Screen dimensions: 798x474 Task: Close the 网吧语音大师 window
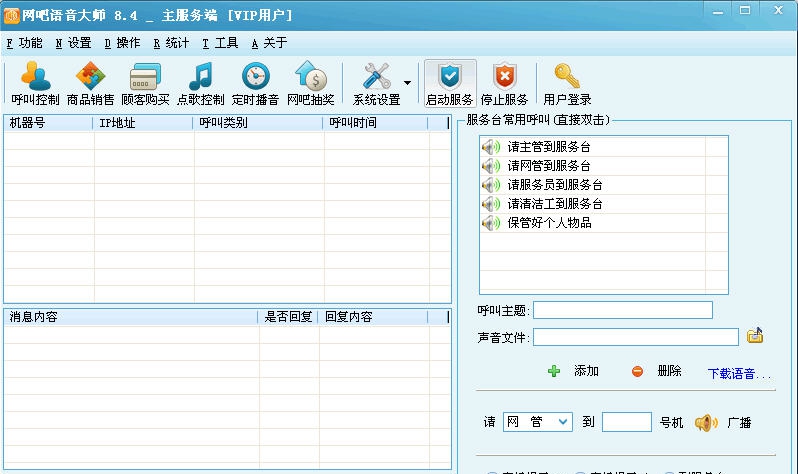point(778,10)
